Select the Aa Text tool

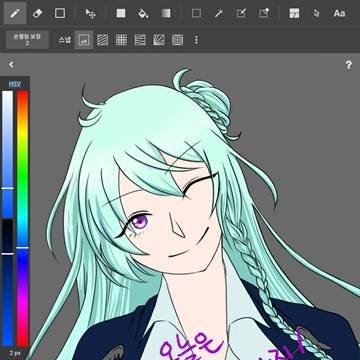tap(339, 13)
